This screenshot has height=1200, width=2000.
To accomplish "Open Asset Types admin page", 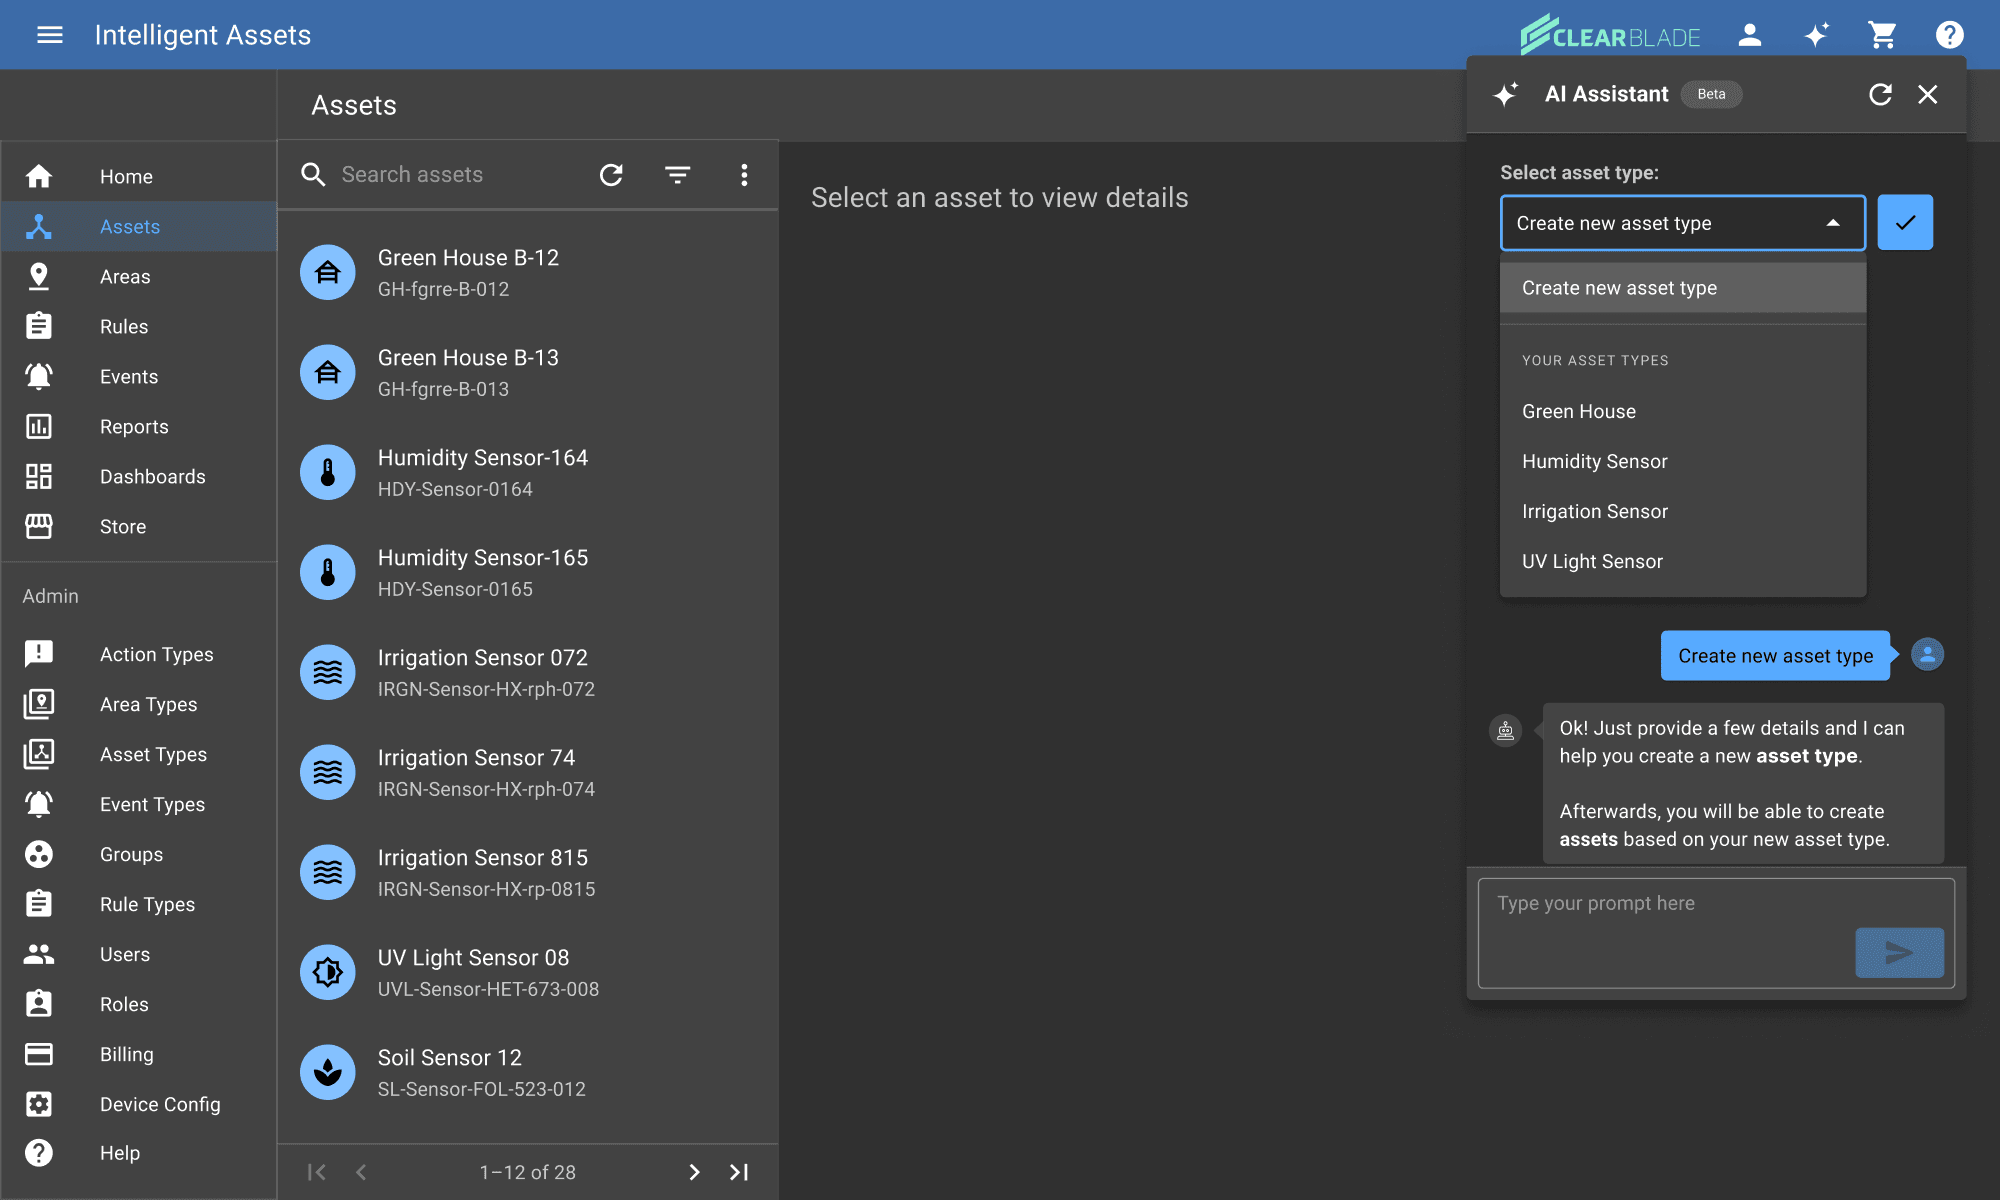I will [153, 755].
